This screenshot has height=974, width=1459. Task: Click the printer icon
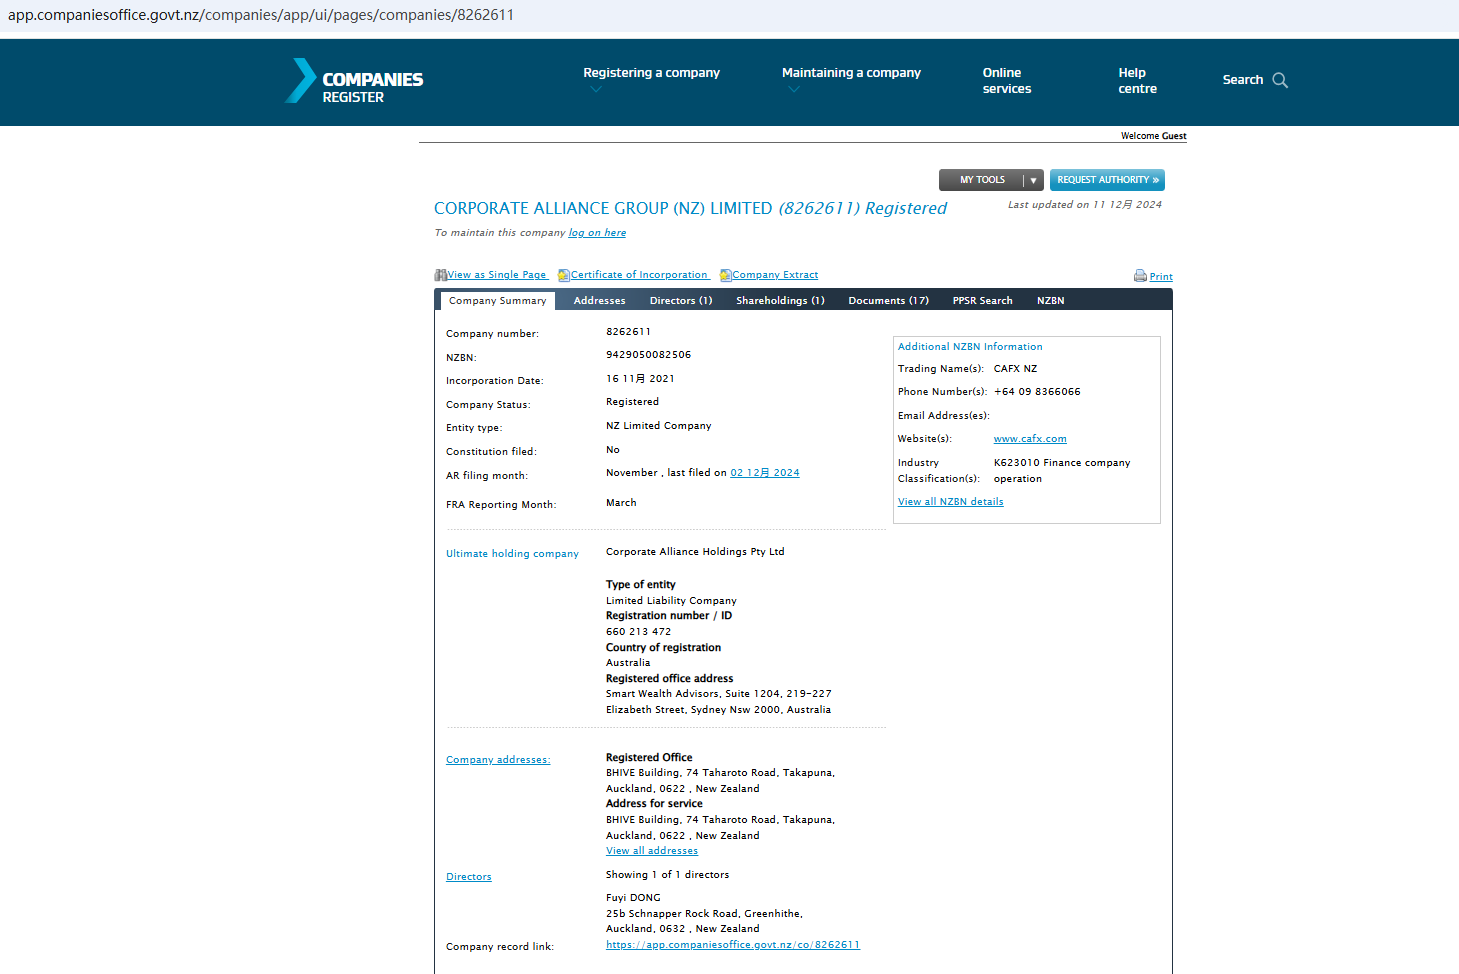1140,276
